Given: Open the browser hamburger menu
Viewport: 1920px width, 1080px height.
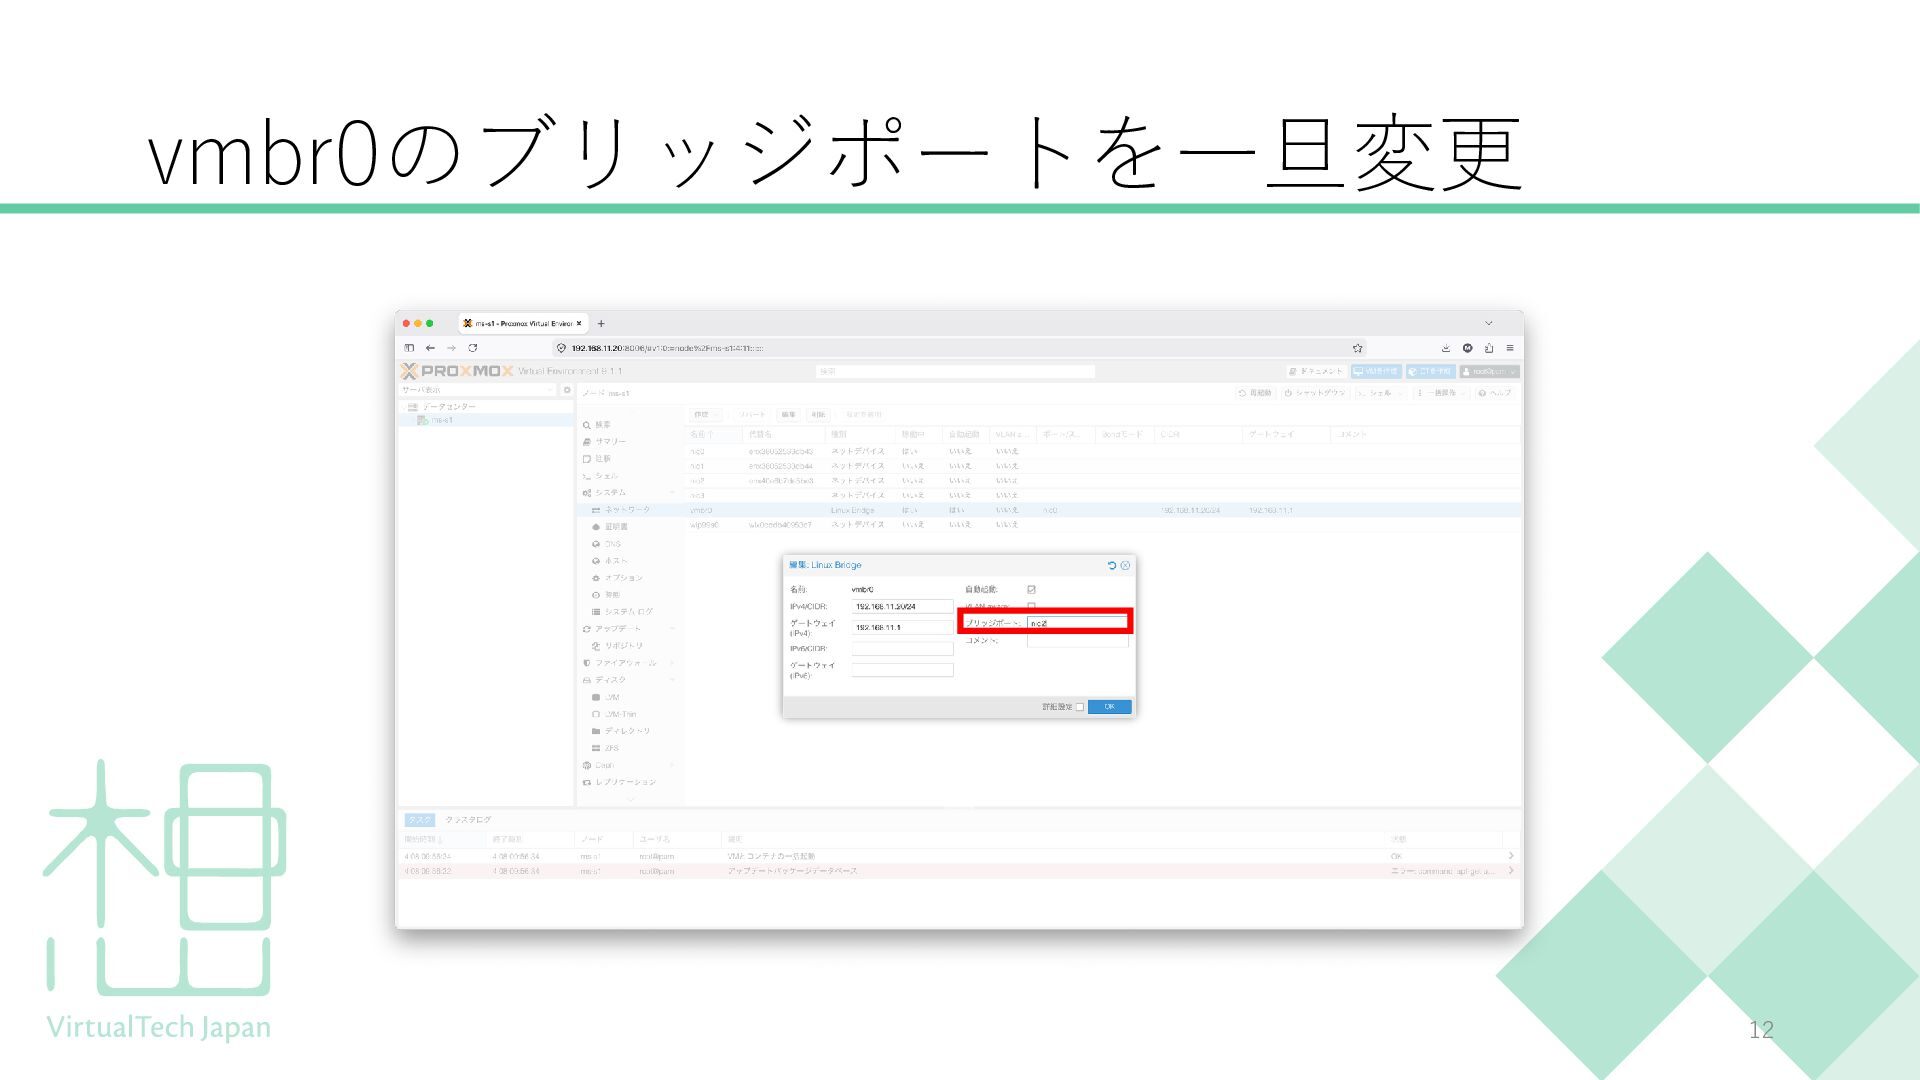Looking at the screenshot, I should (1509, 348).
